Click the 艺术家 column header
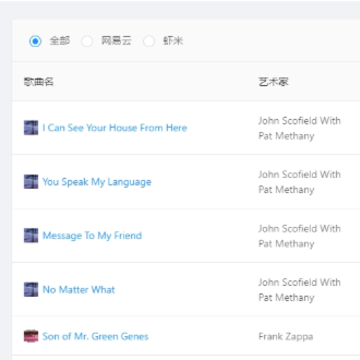 coord(273,82)
